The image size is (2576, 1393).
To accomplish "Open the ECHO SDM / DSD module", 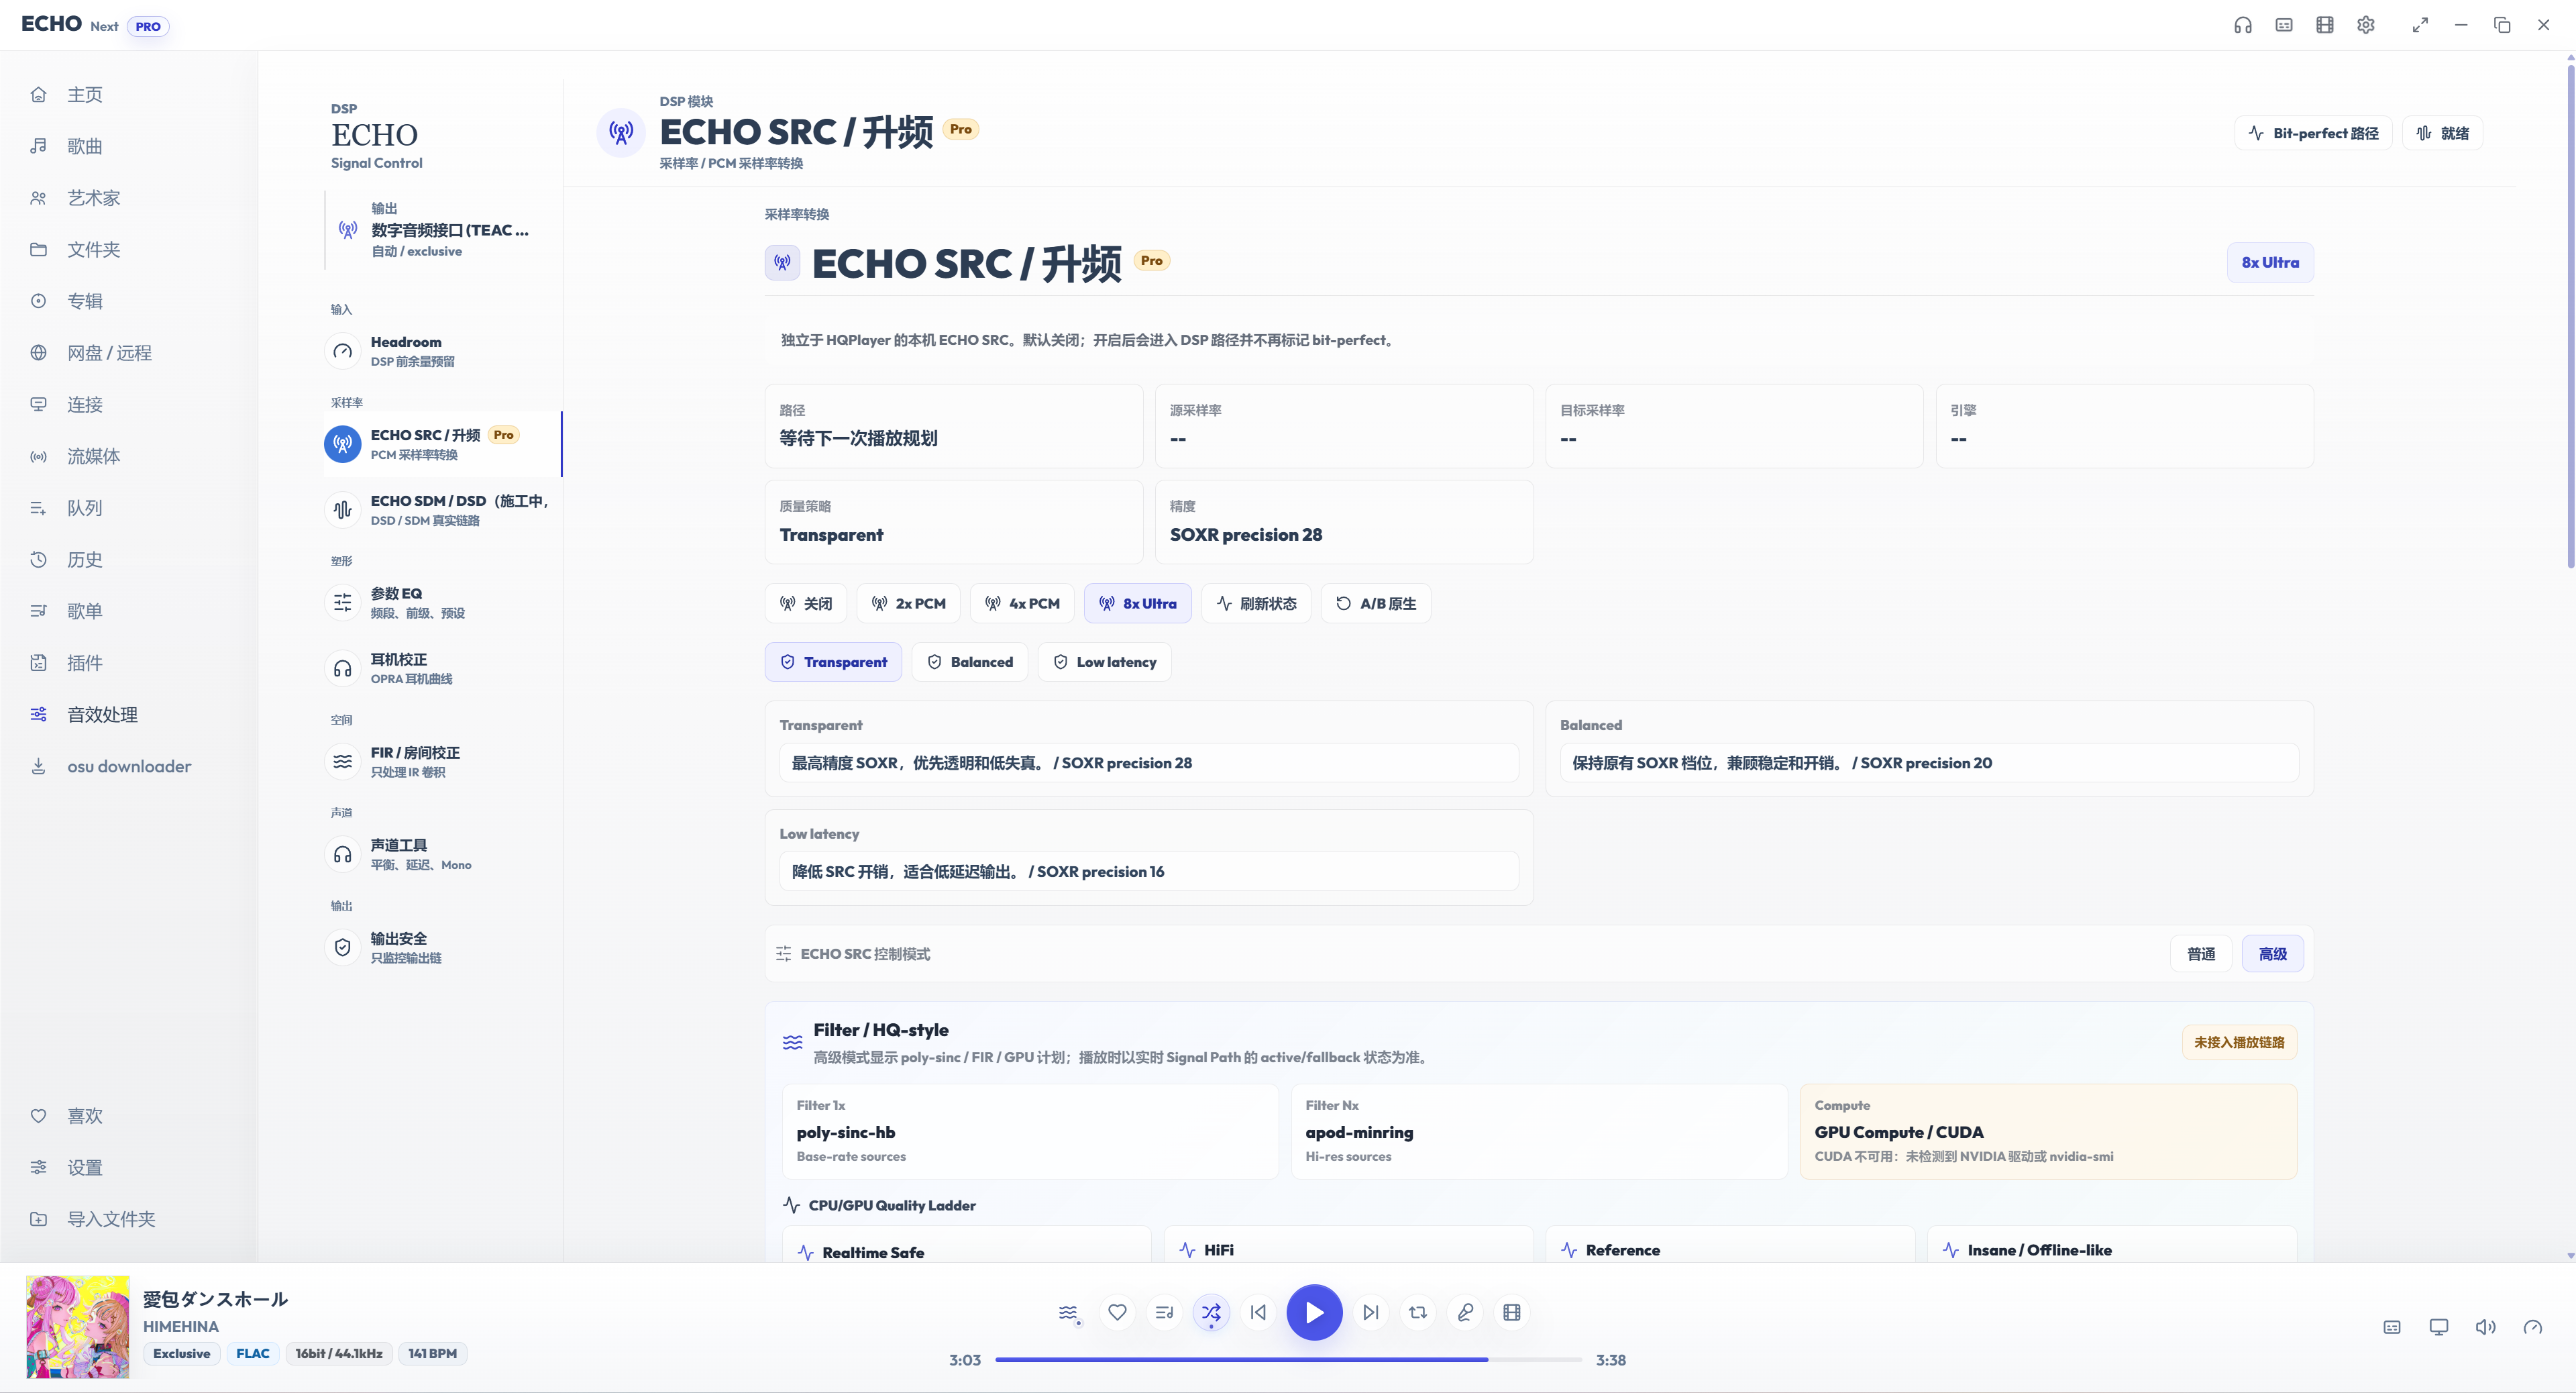I will pos(443,510).
